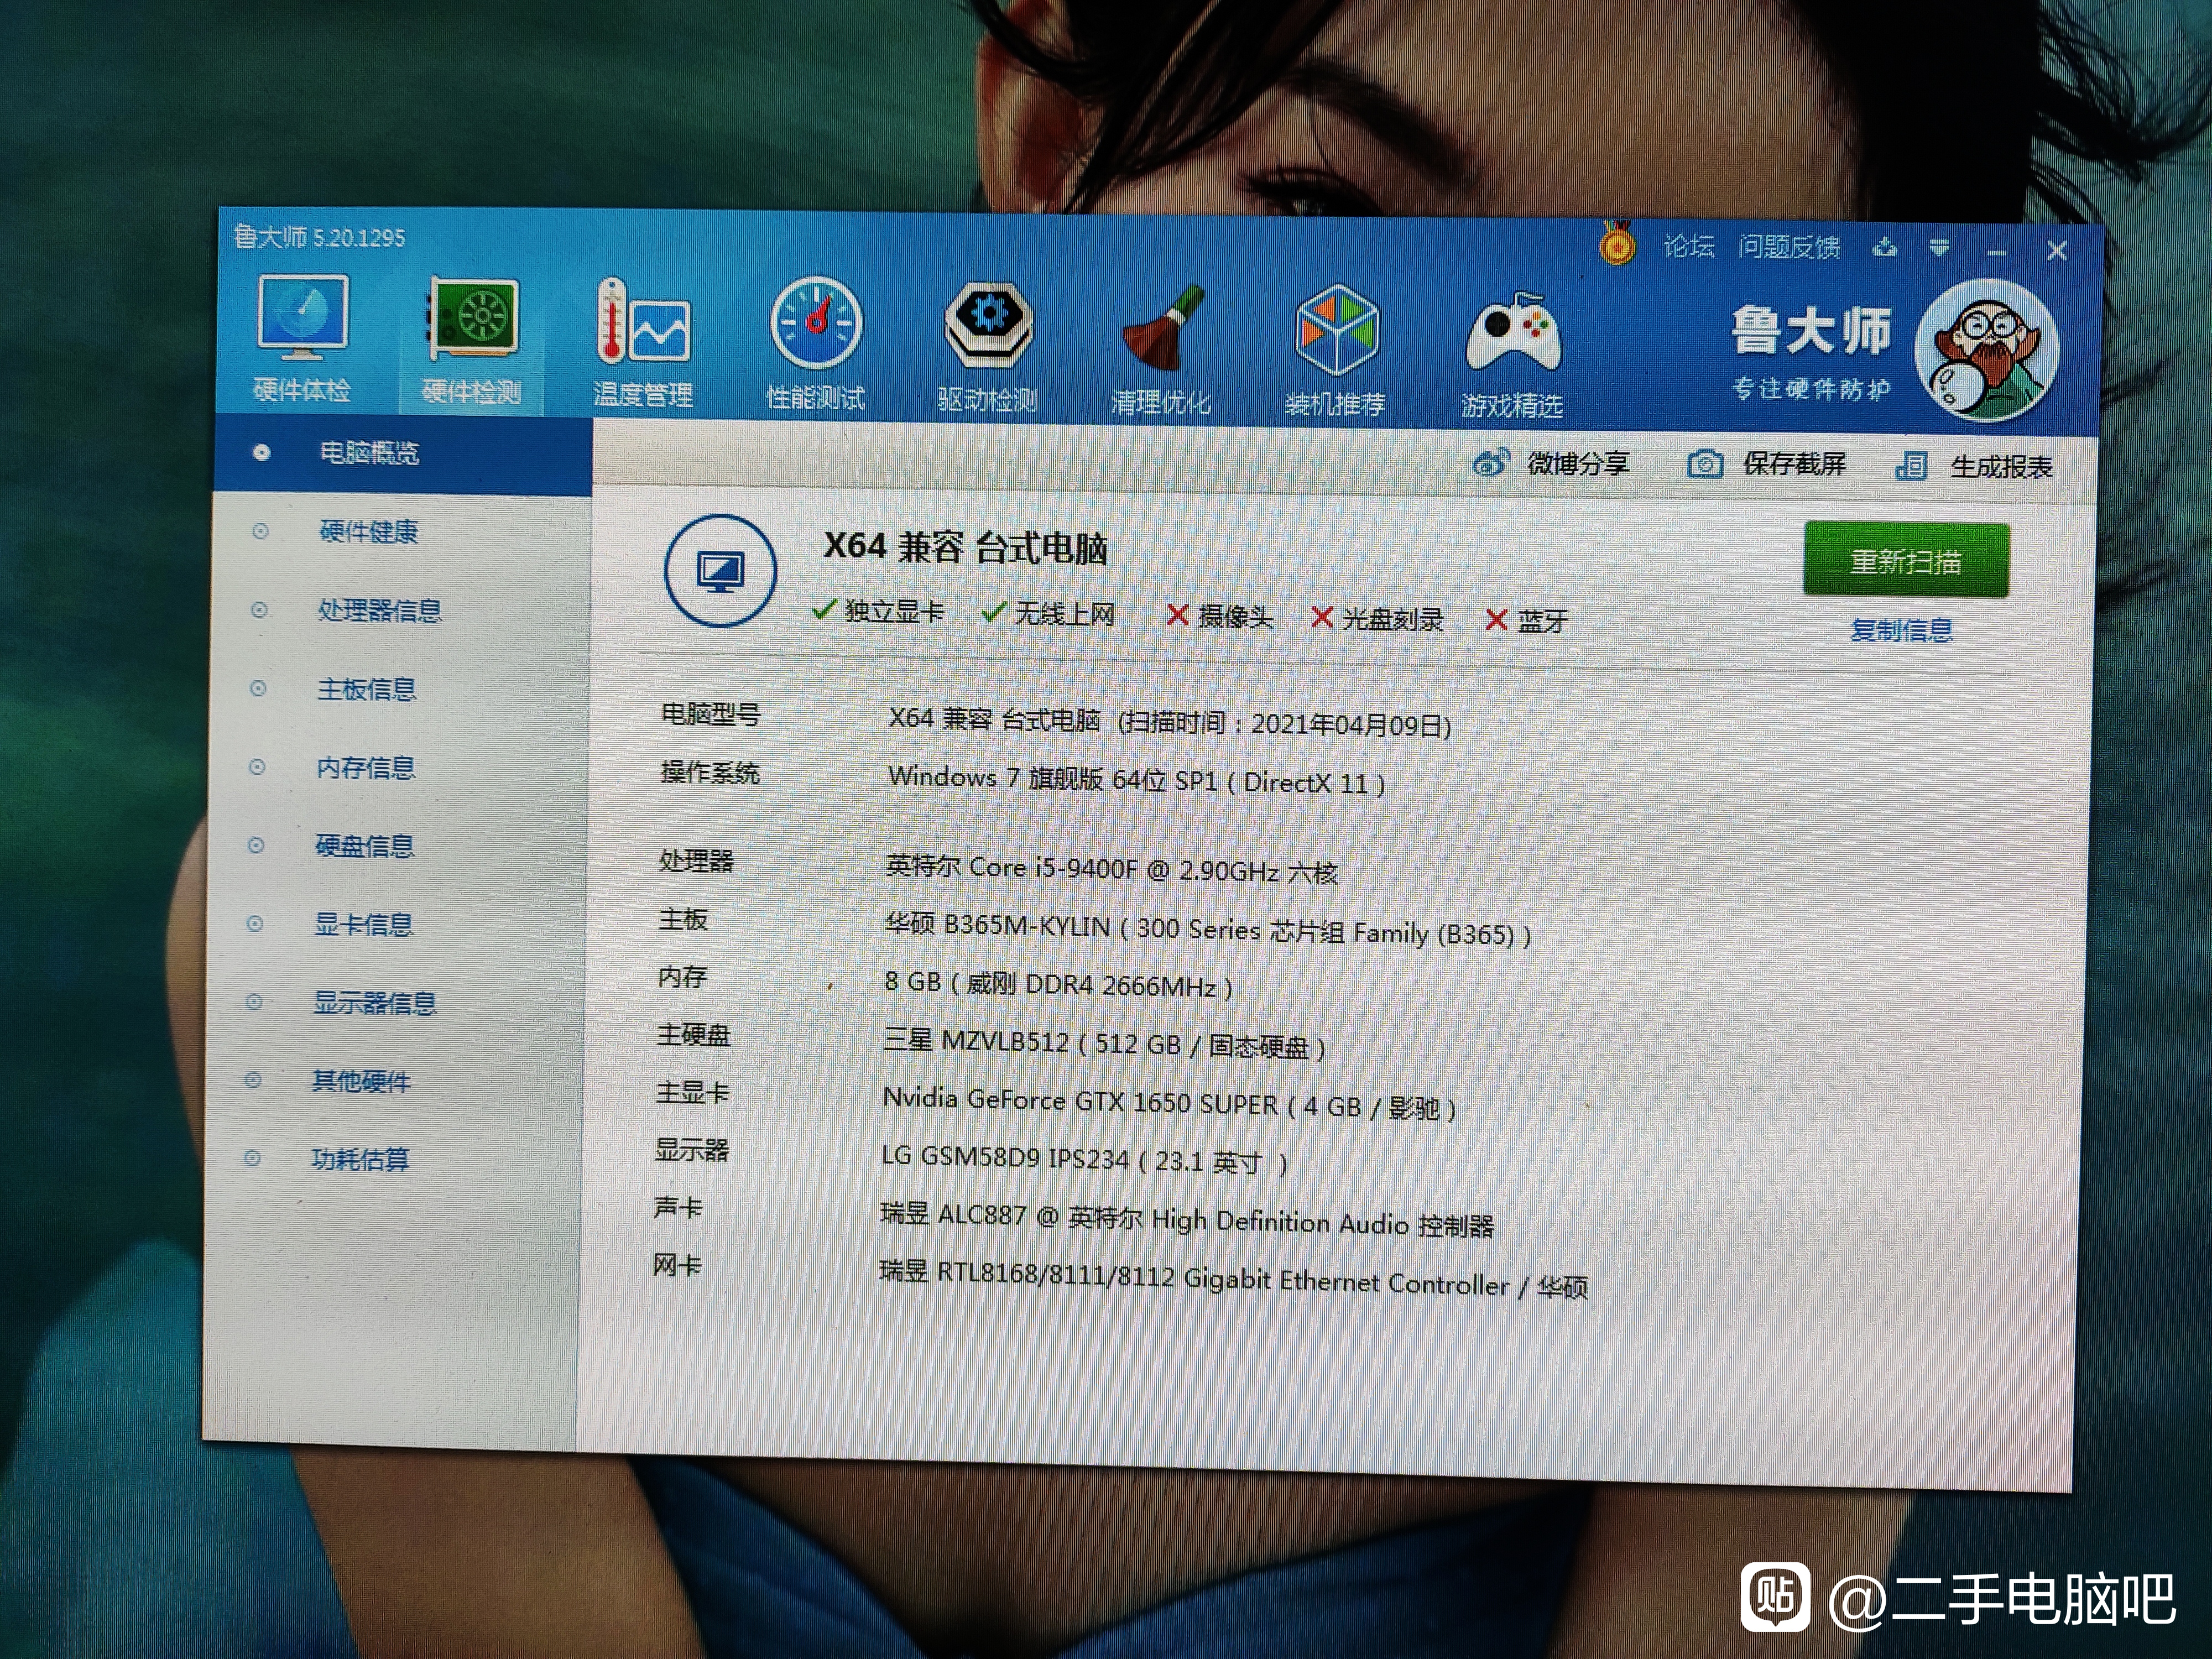Click the 无线上网 checkmark indicator
This screenshot has width=2212, height=1659.
(x=1048, y=614)
